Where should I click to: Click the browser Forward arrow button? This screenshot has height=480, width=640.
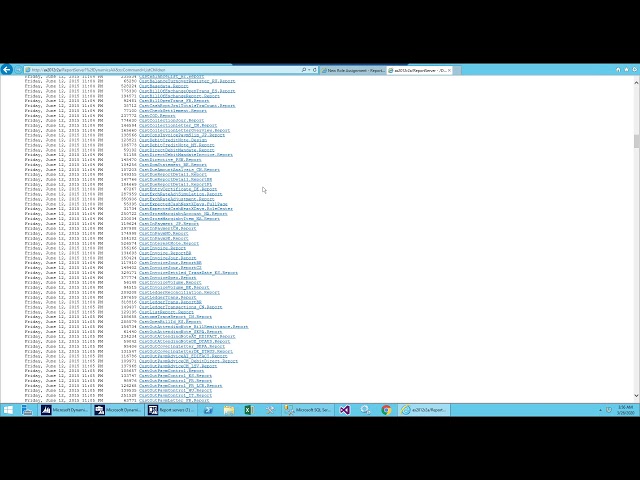point(18,70)
